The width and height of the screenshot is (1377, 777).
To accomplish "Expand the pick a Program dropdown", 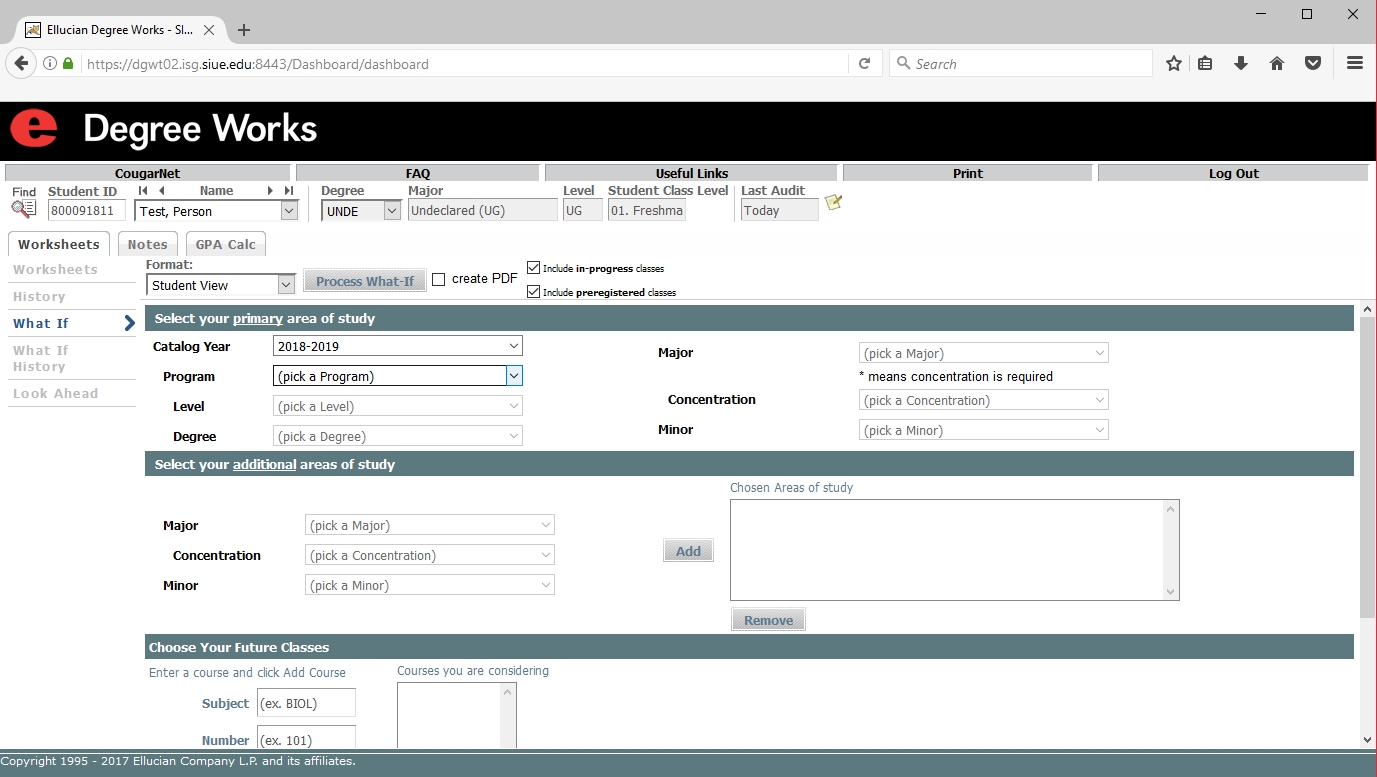I will (x=397, y=376).
